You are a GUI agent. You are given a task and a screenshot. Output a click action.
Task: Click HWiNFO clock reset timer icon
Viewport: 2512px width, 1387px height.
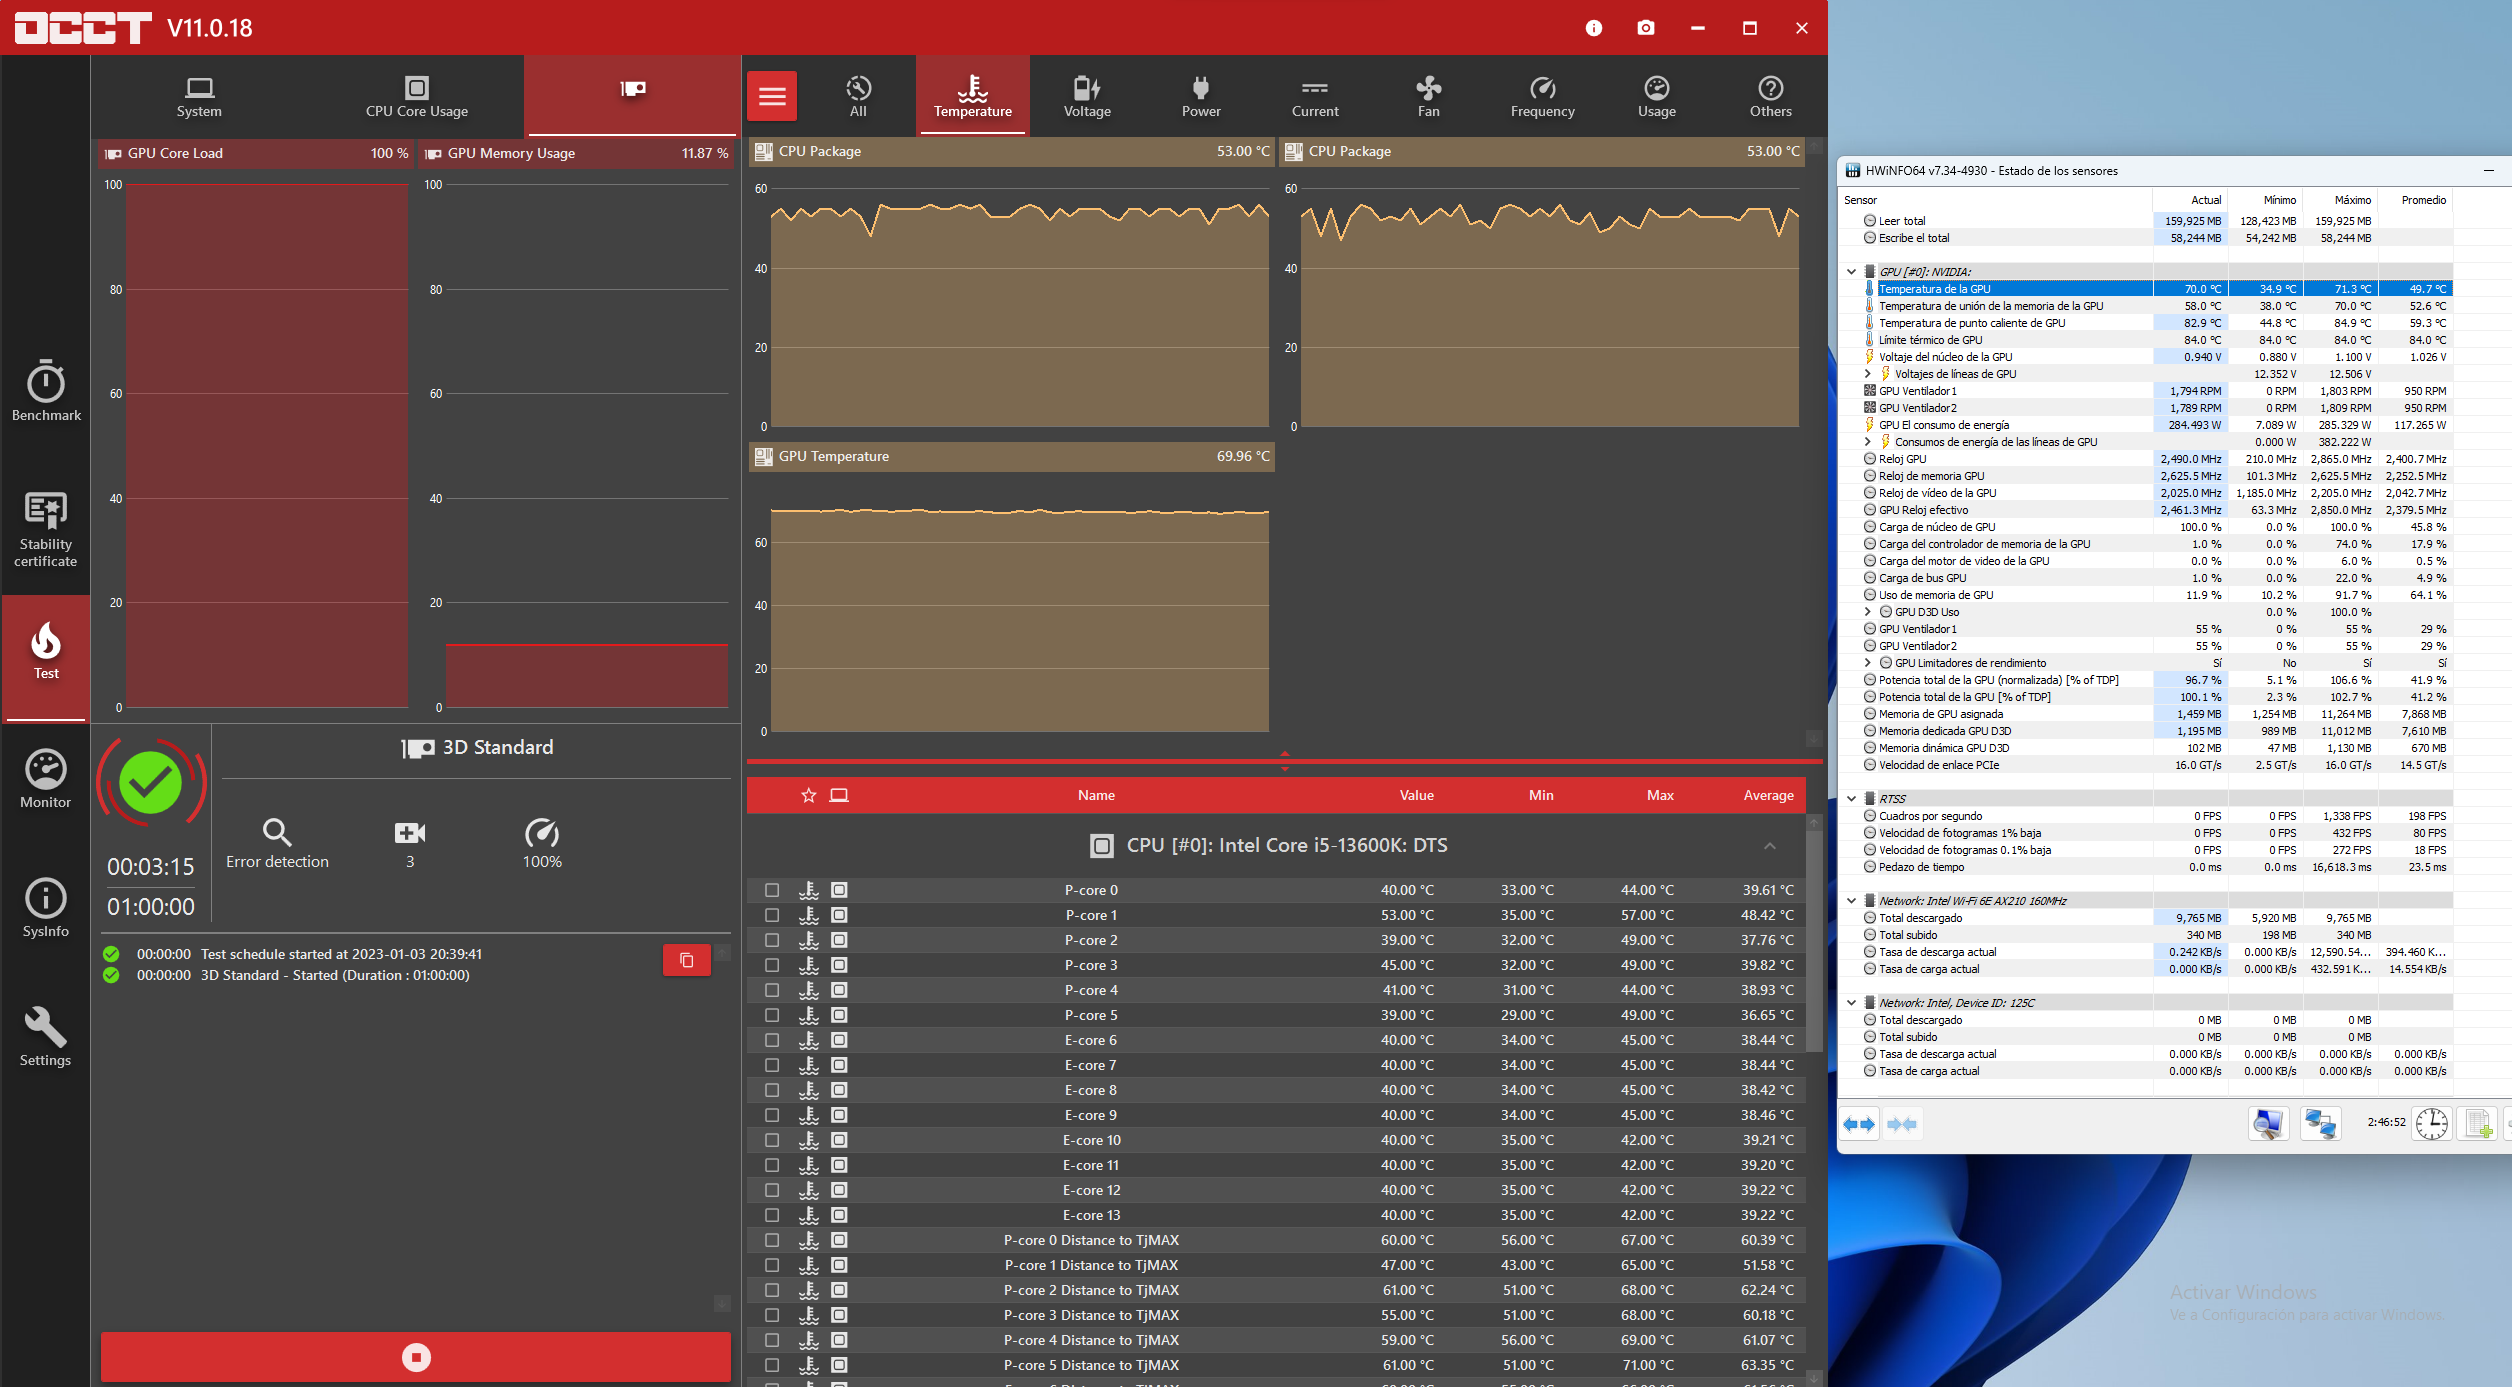coord(2431,1123)
